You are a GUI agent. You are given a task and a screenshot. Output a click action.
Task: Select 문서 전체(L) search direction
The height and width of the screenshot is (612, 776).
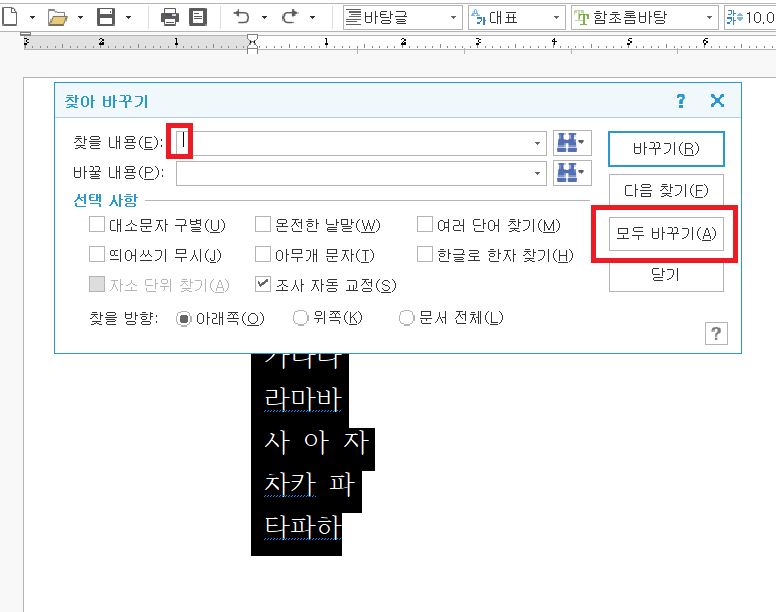(x=406, y=318)
